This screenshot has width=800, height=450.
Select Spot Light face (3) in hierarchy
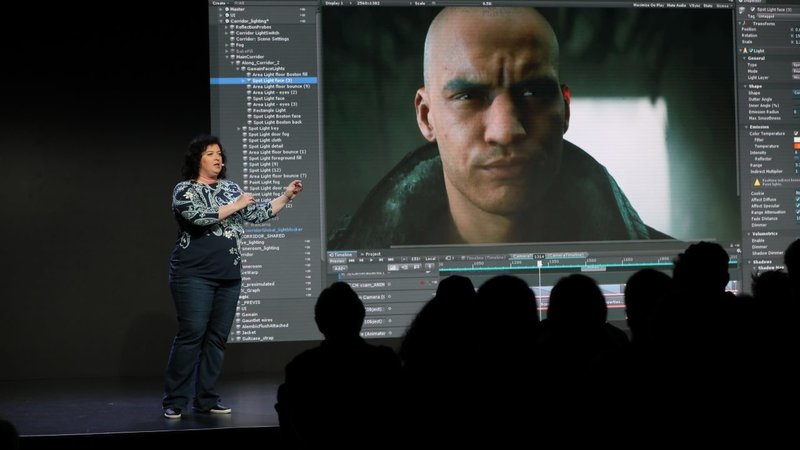(x=264, y=81)
